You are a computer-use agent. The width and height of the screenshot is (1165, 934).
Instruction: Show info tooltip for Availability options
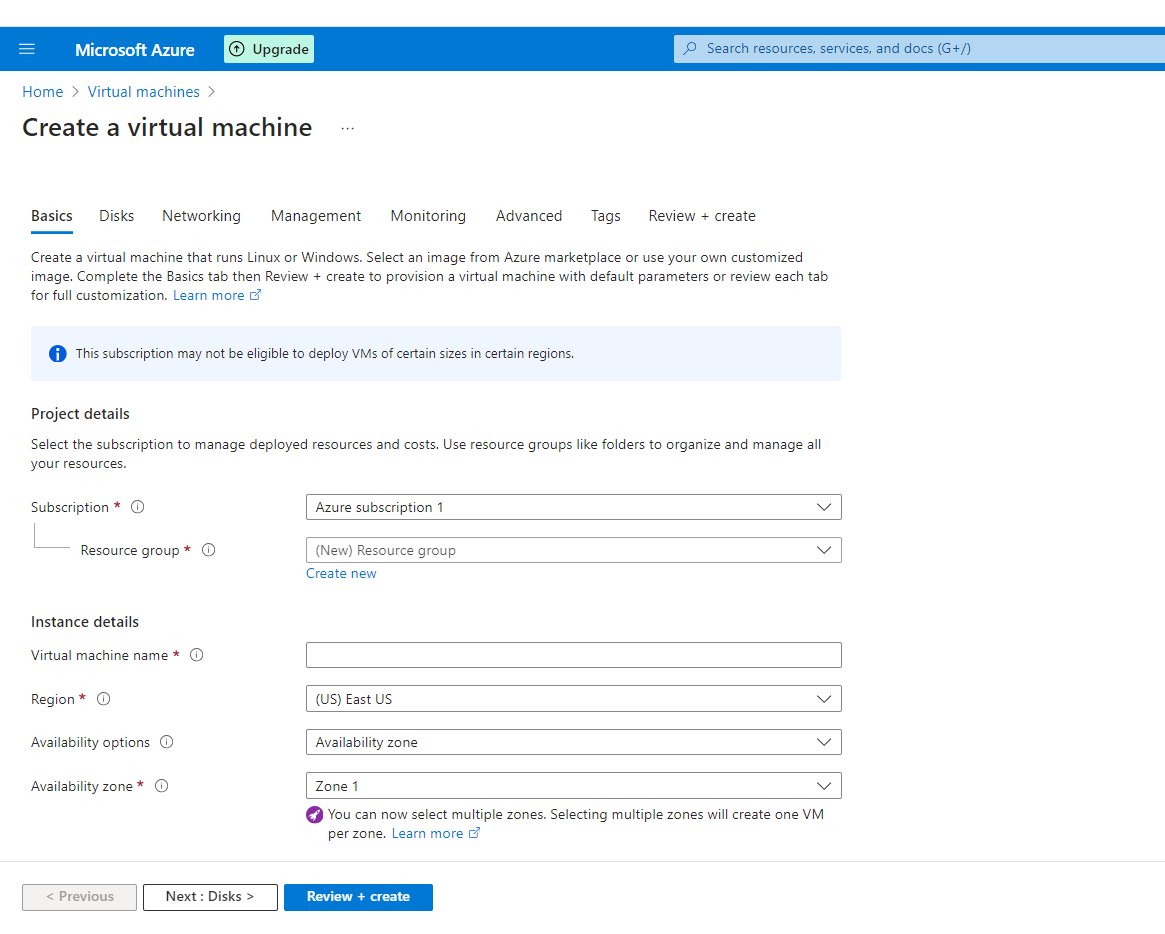[166, 742]
